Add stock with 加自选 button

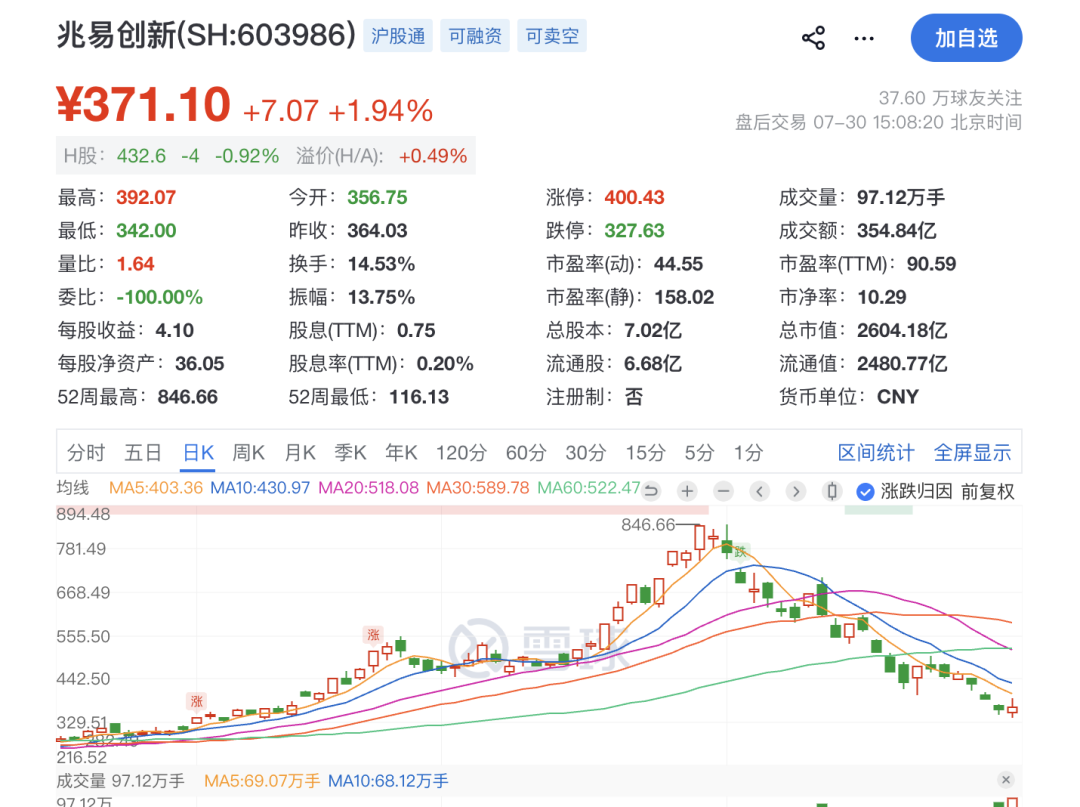click(966, 38)
